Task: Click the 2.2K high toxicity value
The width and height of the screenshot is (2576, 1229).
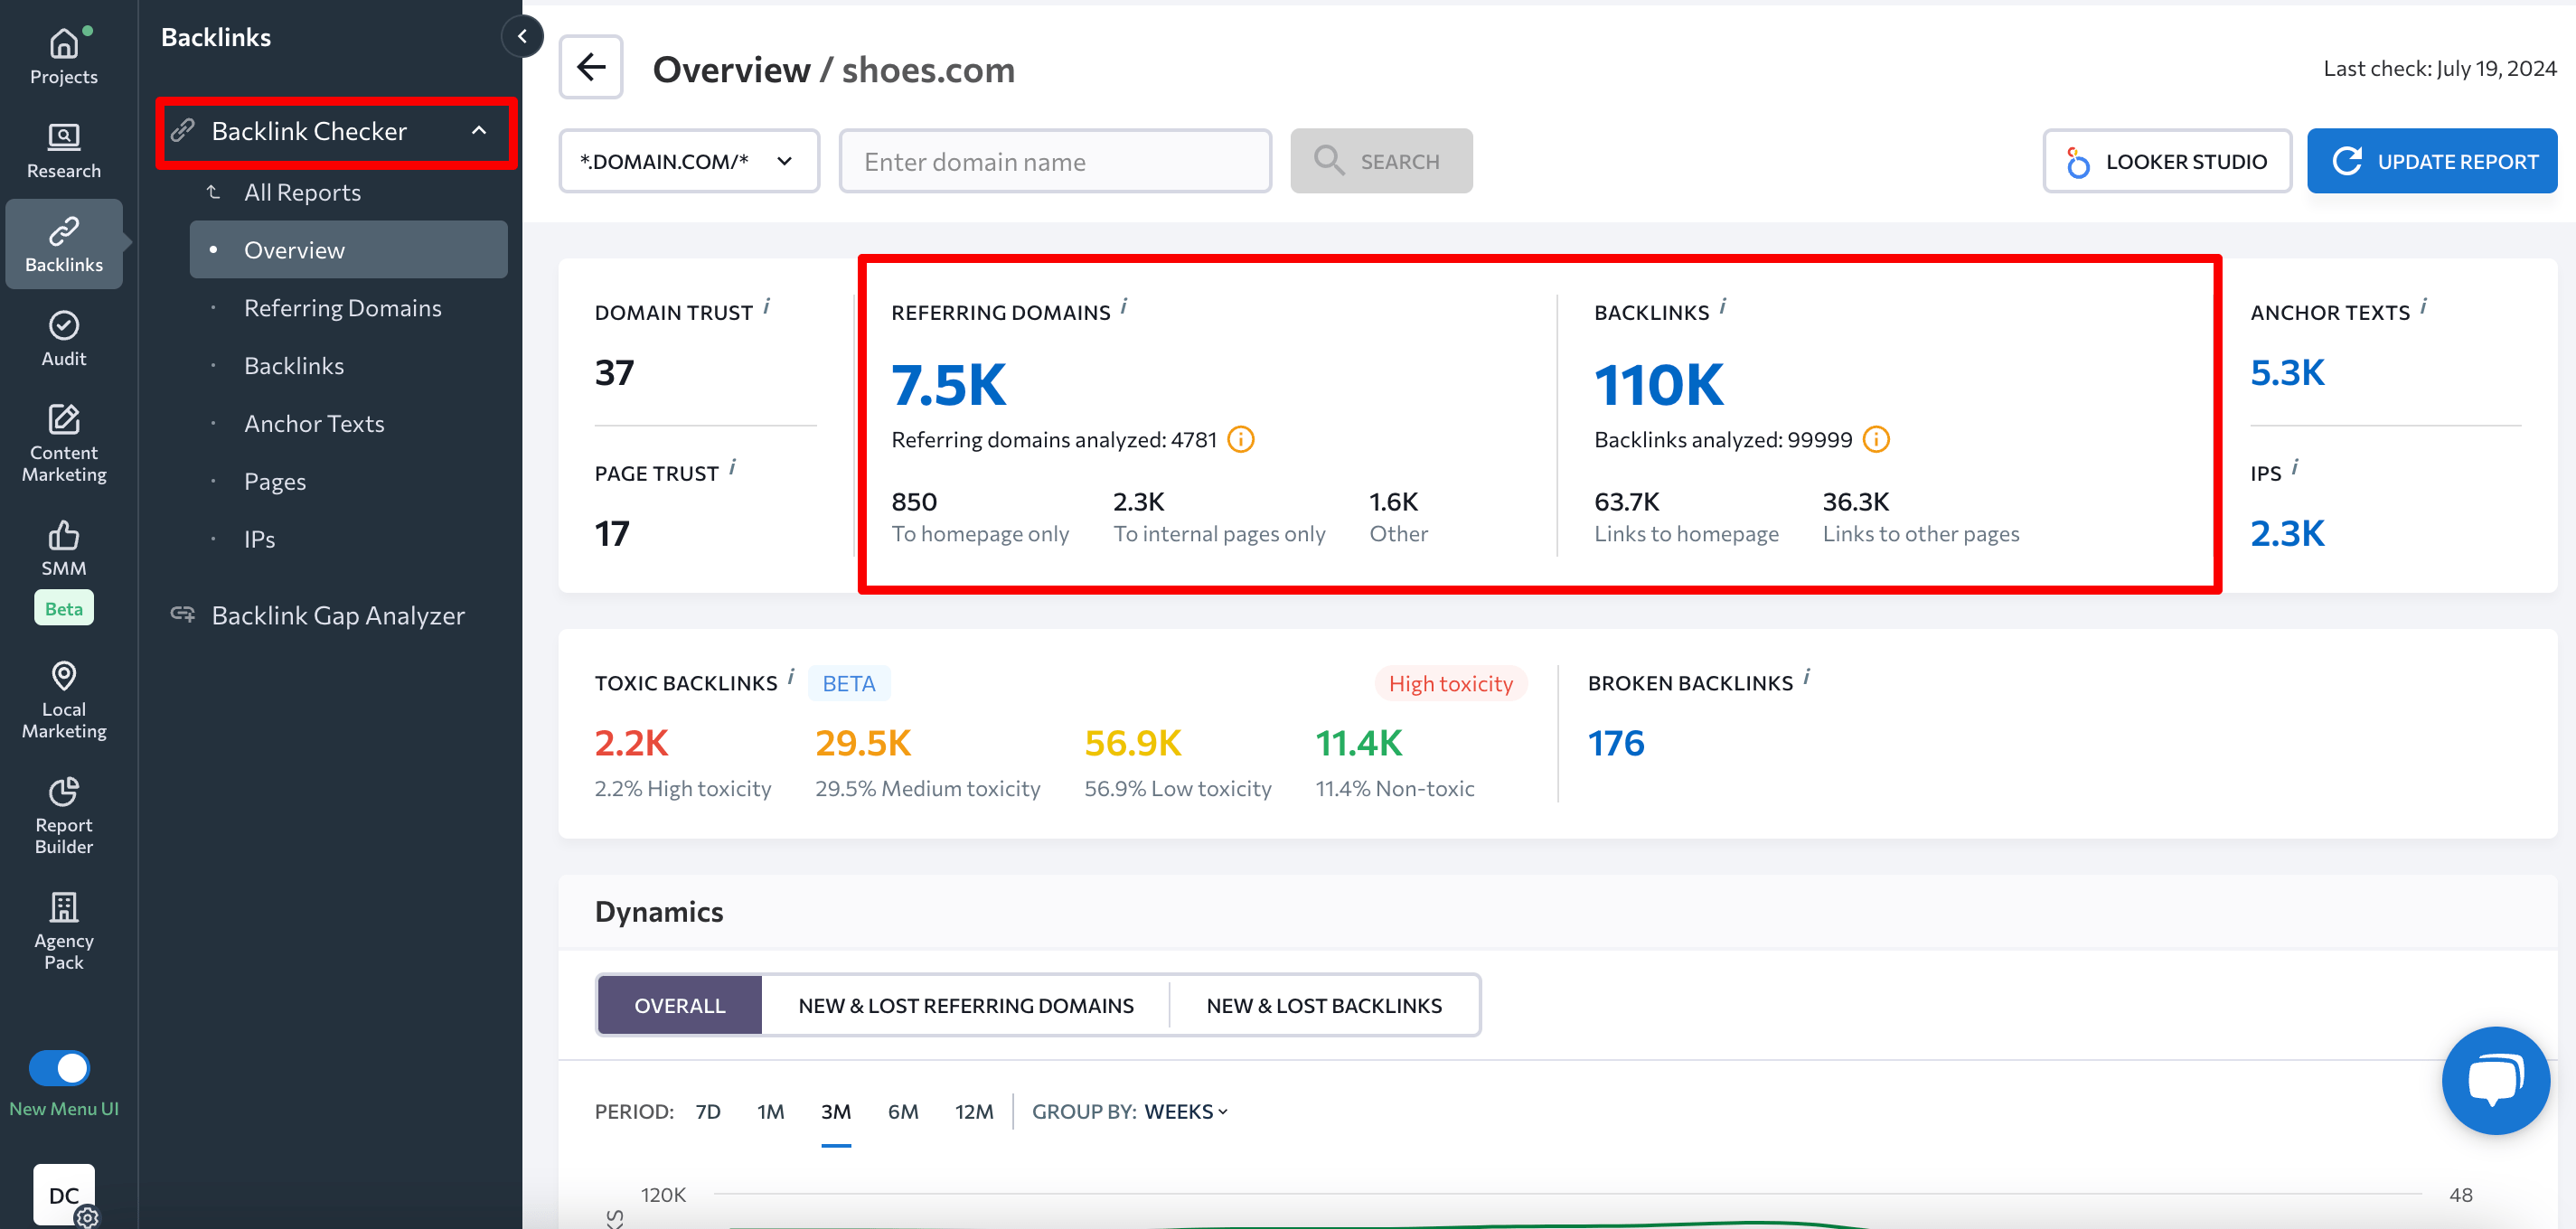Action: pos(632,743)
